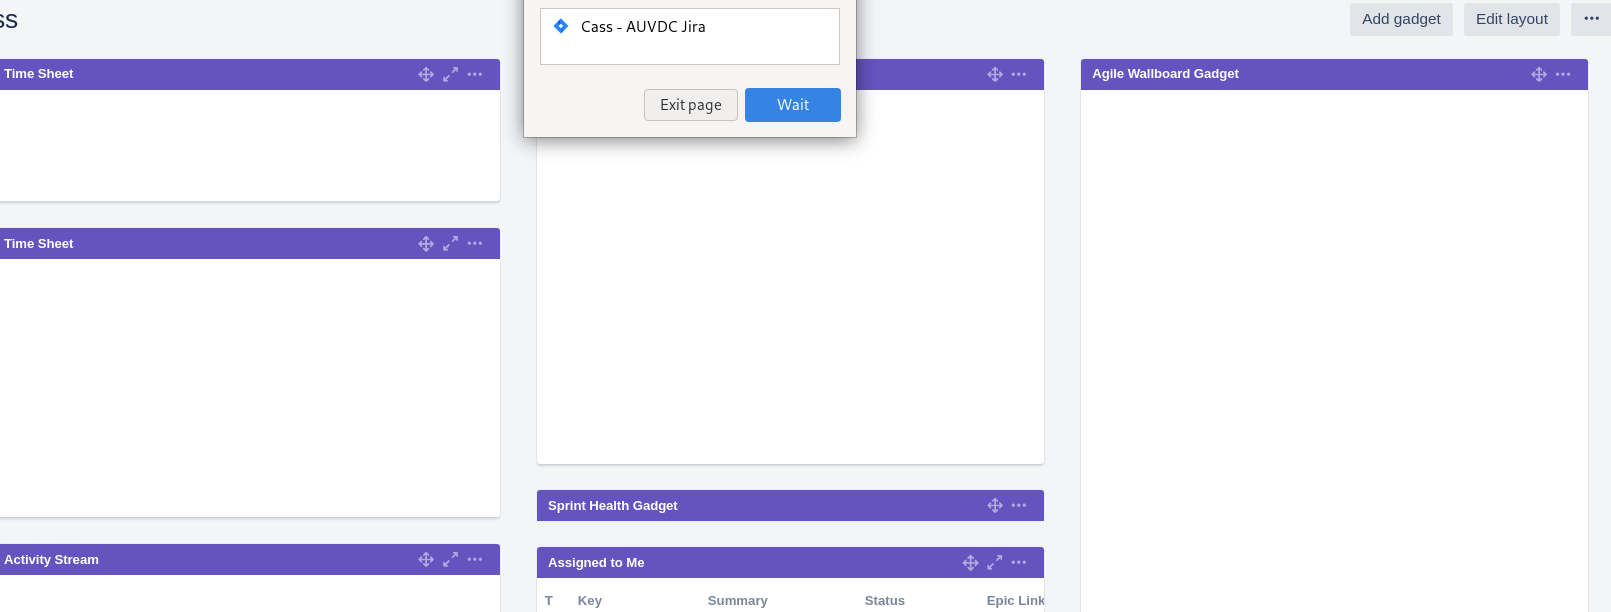Maximize the Activity Stream gadget
The height and width of the screenshot is (612, 1611).
451,560
